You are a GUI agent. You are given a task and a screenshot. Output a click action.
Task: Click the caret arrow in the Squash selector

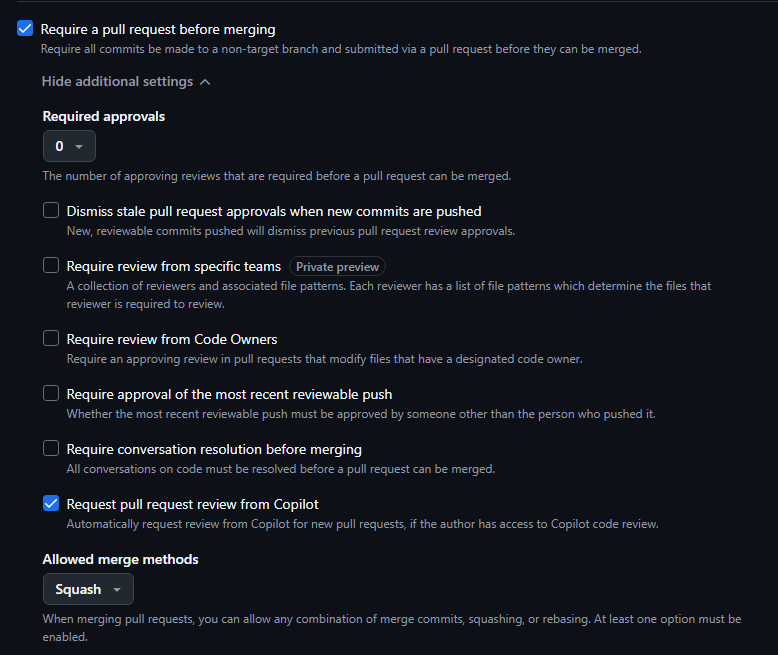117,590
